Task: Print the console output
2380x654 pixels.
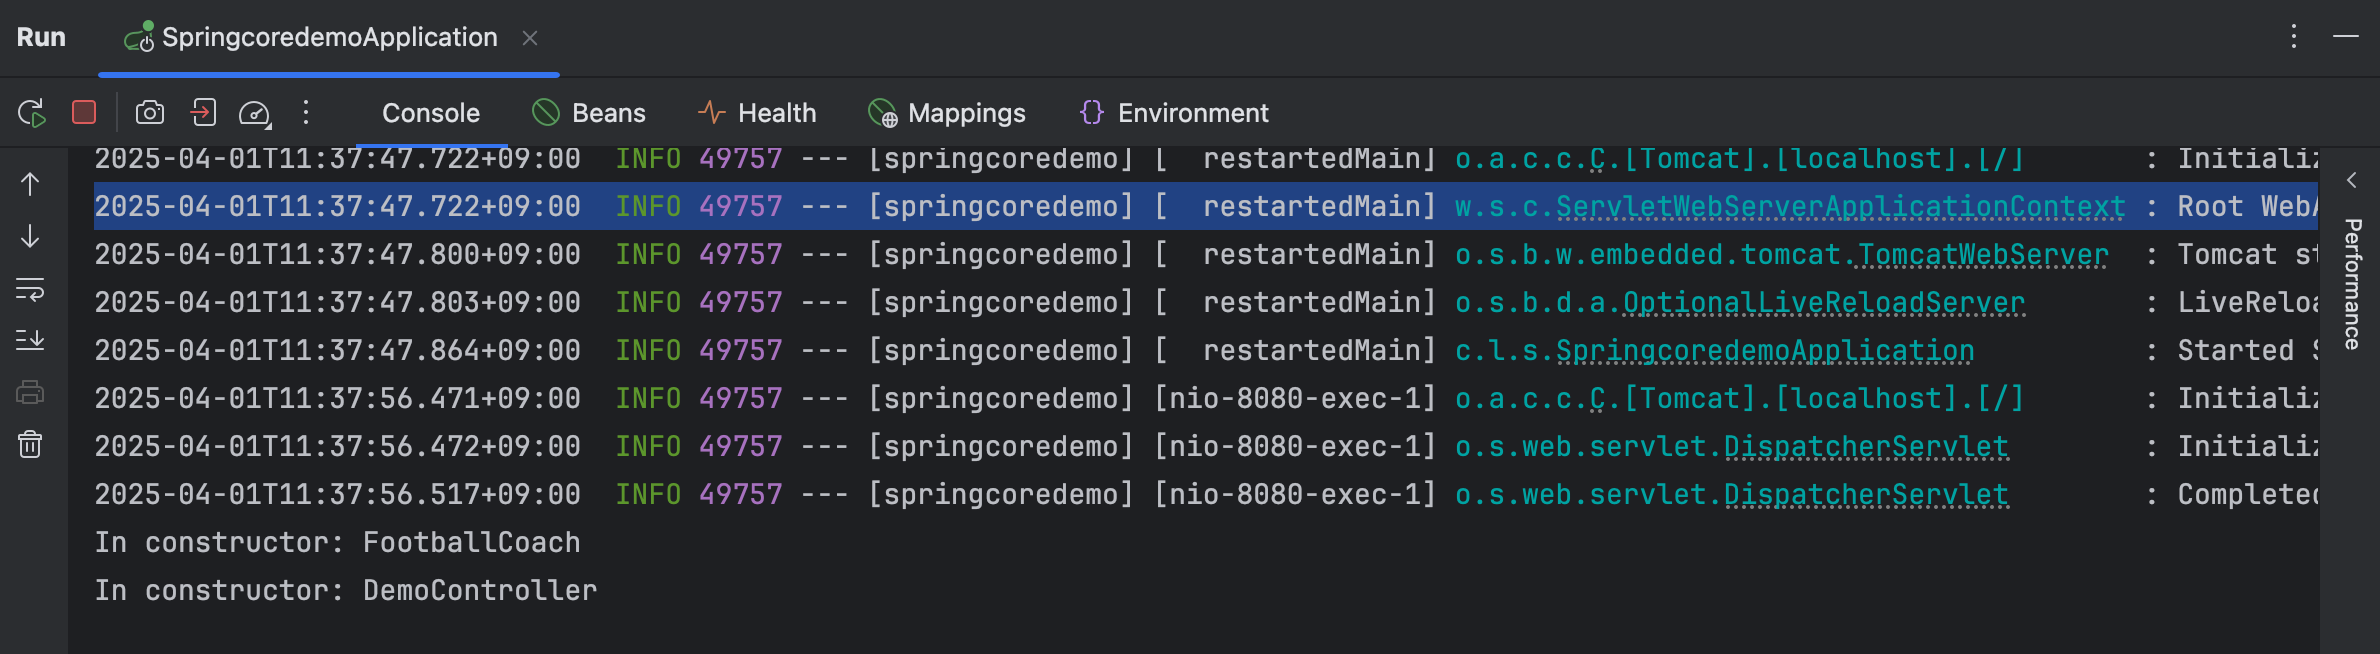Action: [30, 393]
